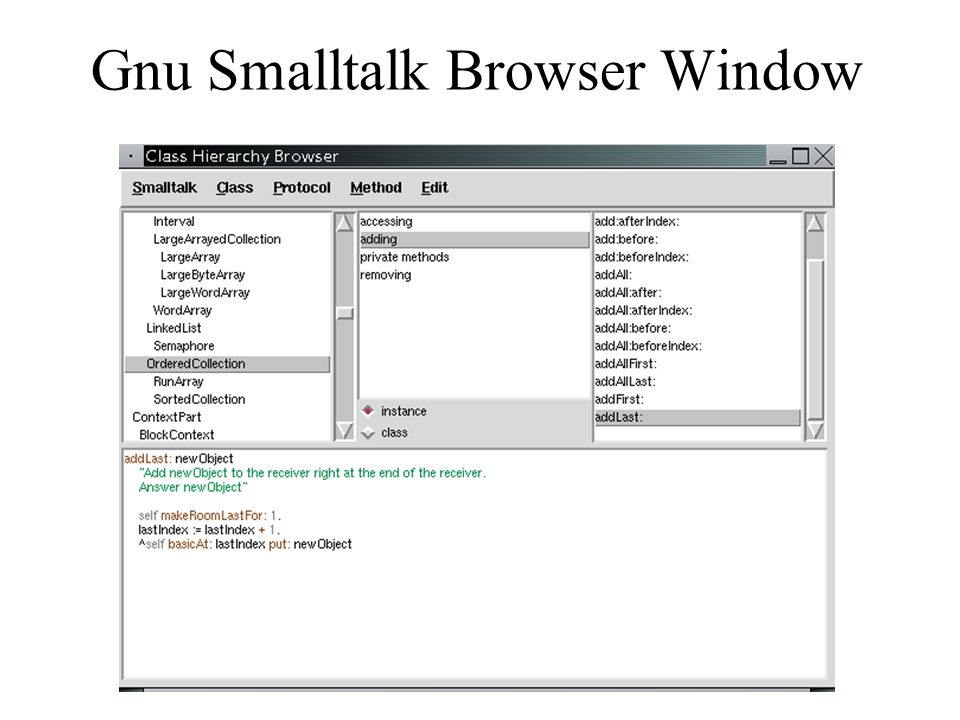Open the Method menu
Viewport: 960px width, 720px height.
tap(376, 187)
